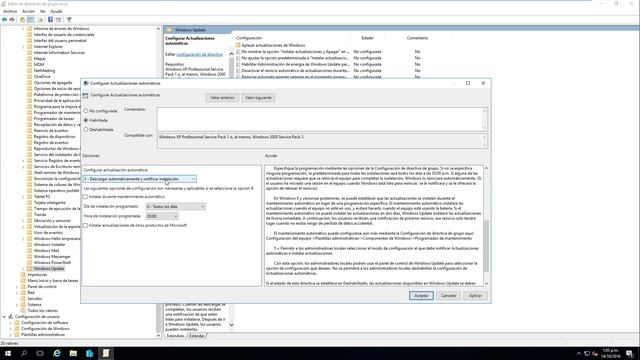Screen dimensions: 640x360
Task: Switch to the Extendido tab
Action: (176, 336)
